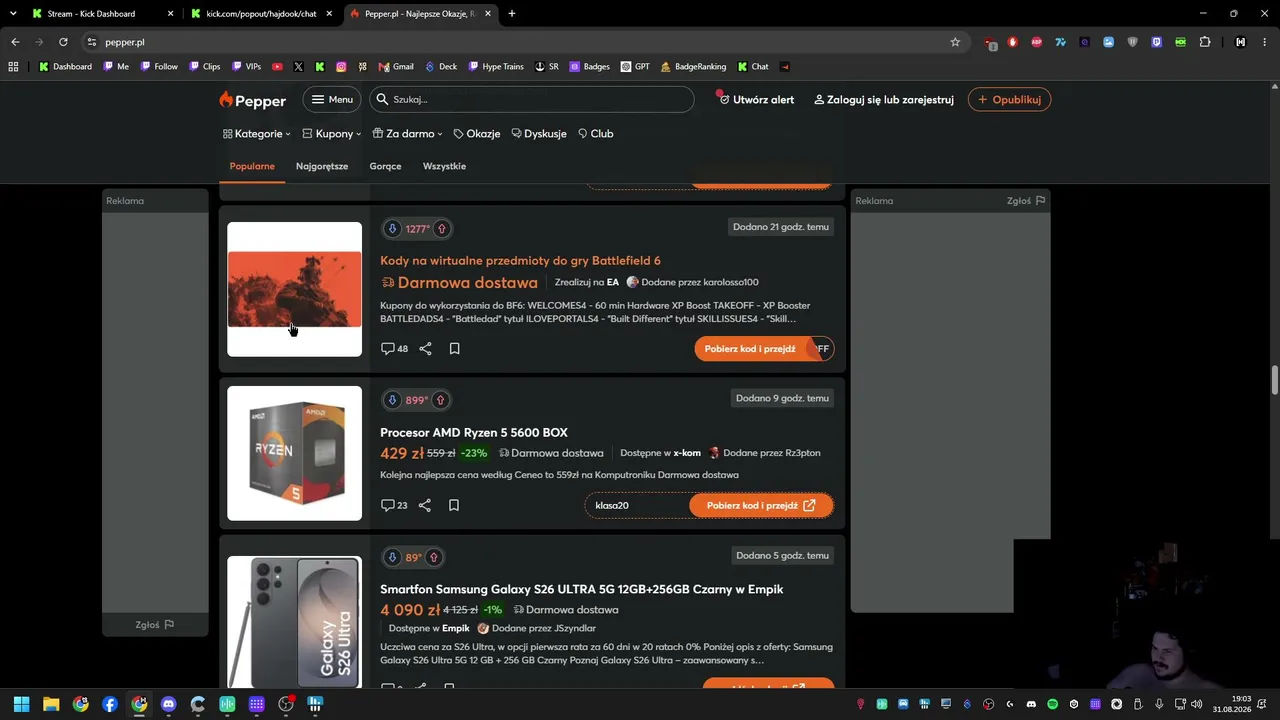The width and height of the screenshot is (1280, 720).
Task: Open the Samsung Galaxy S26 ULTRA deal title
Action: (582, 590)
